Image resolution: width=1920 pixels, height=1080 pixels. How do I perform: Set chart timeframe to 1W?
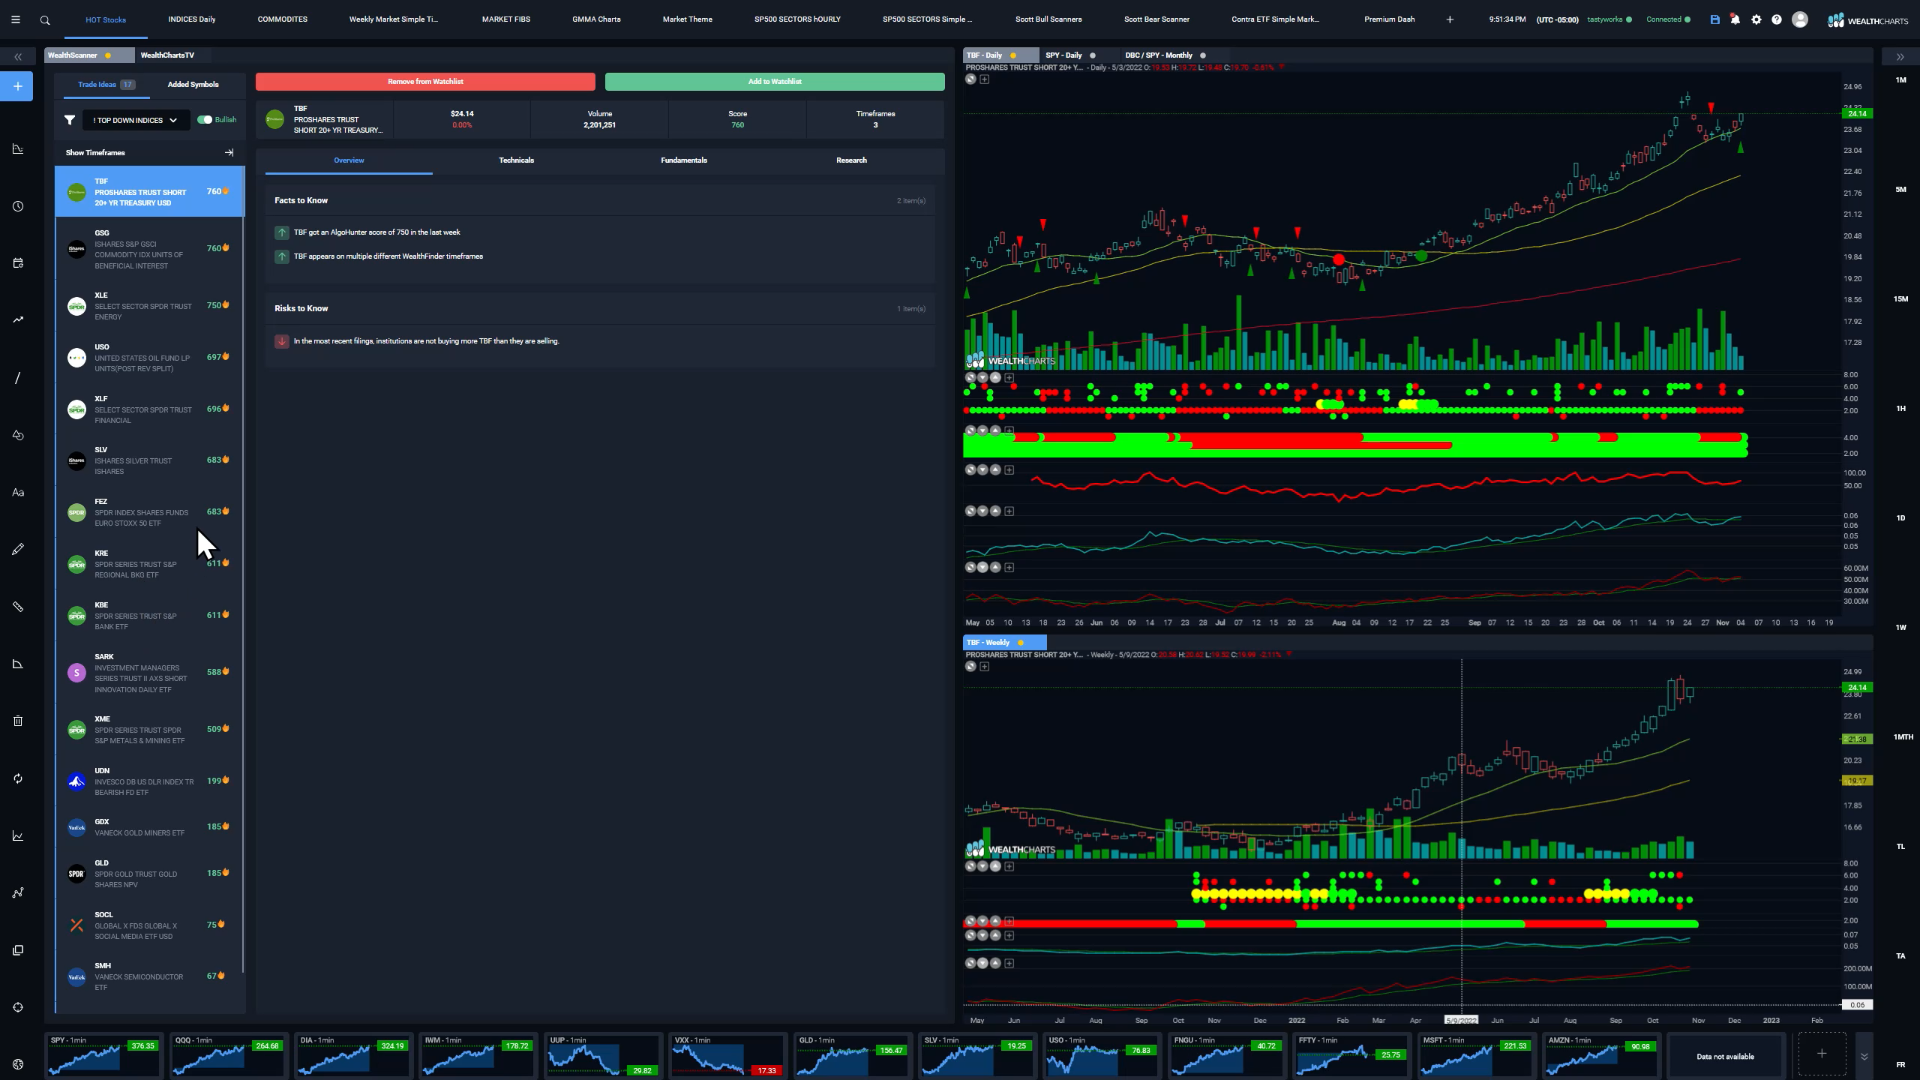[x=1900, y=627]
